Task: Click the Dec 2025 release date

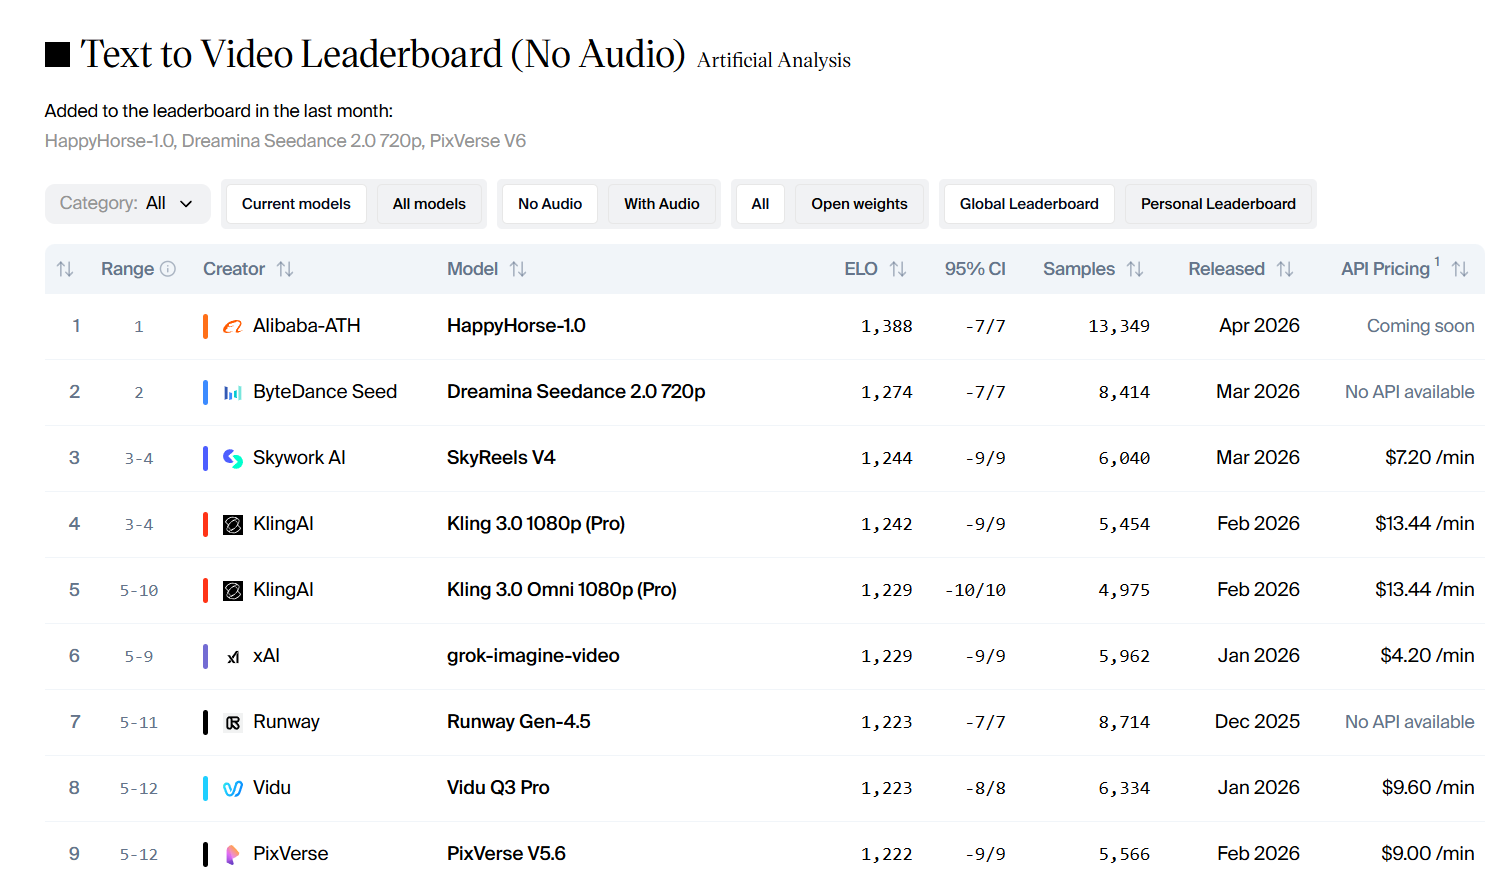Action: tap(1257, 722)
